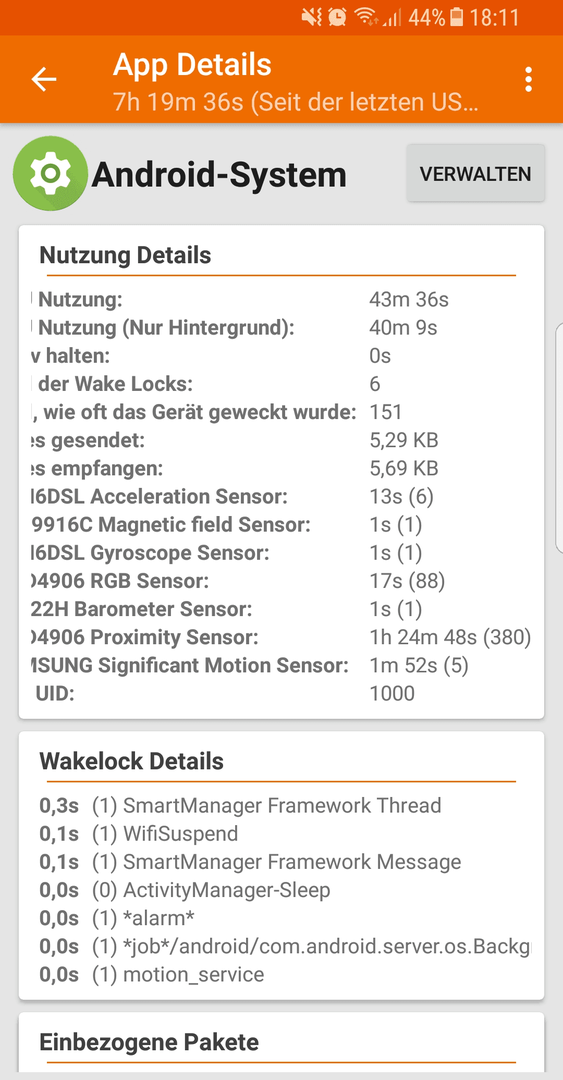Tap the RGB Sensor usage row
The height and width of the screenshot is (1080, 563).
[x=281, y=581]
